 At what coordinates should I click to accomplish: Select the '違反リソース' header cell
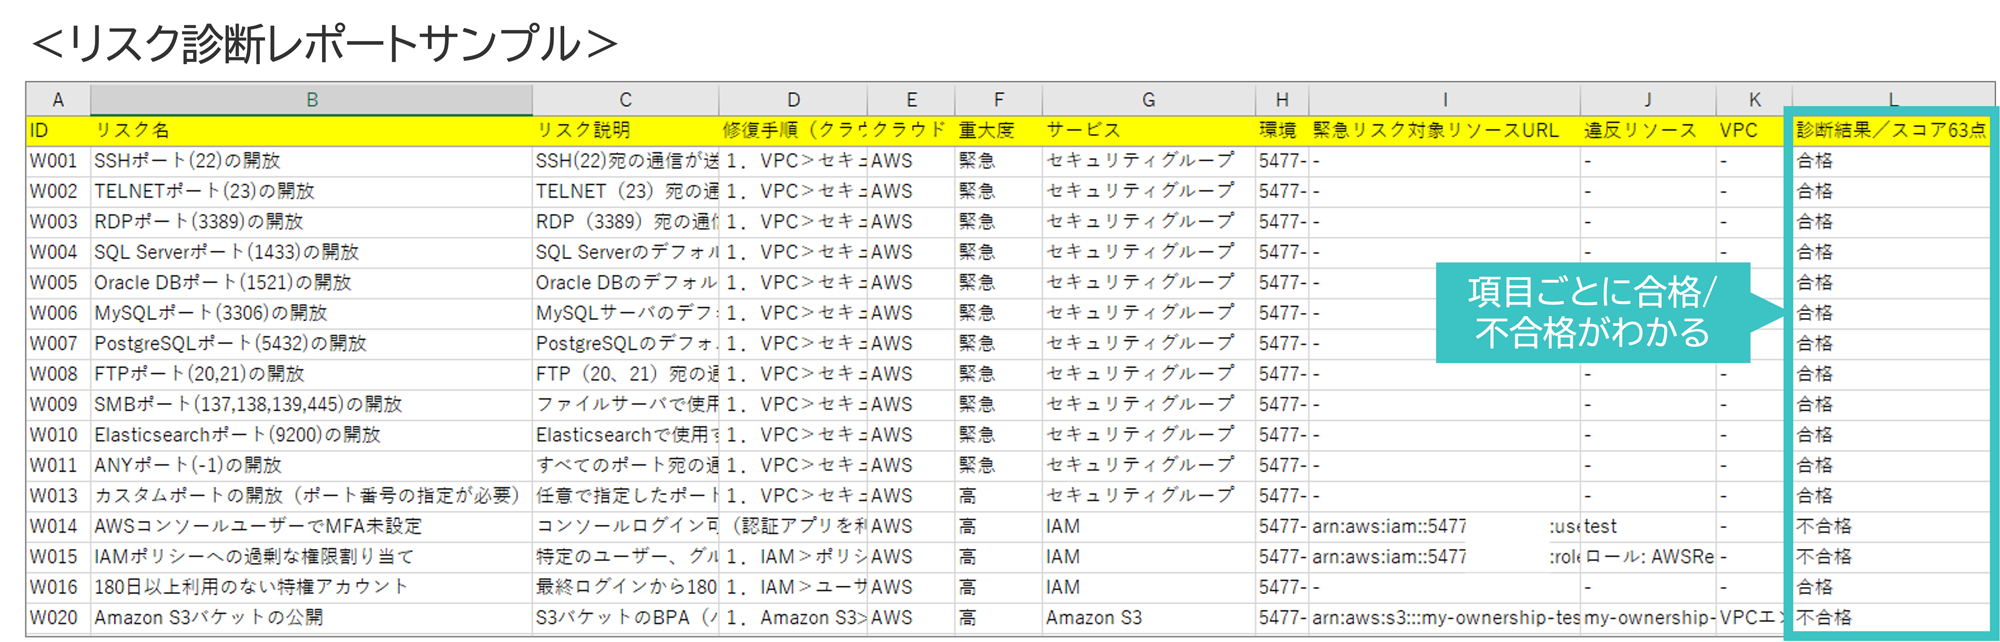pyautogui.click(x=1648, y=130)
